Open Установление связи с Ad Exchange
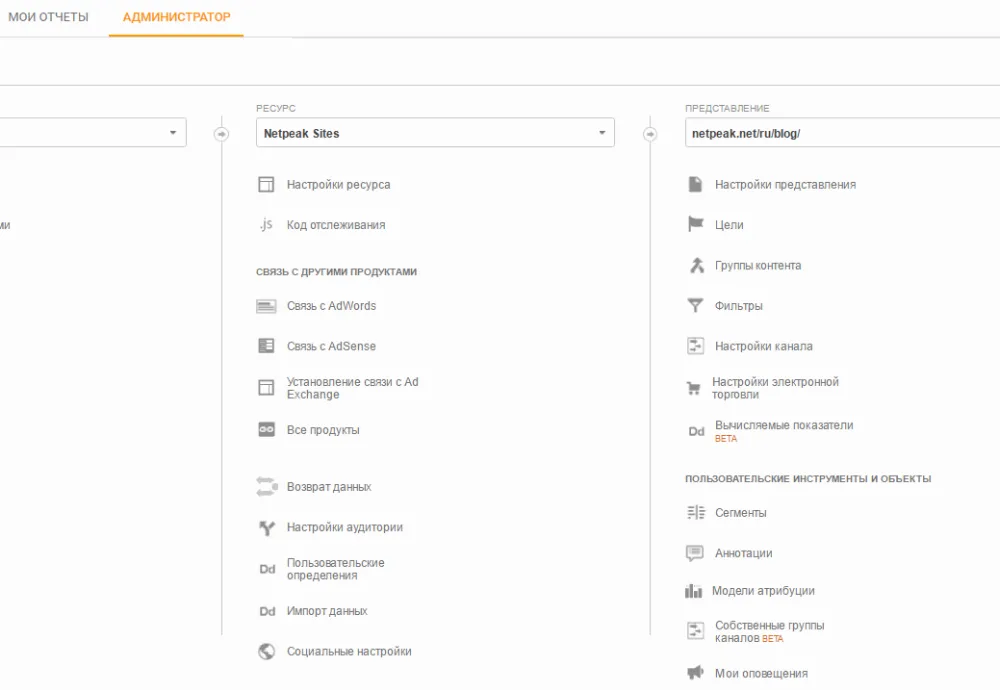 352,388
